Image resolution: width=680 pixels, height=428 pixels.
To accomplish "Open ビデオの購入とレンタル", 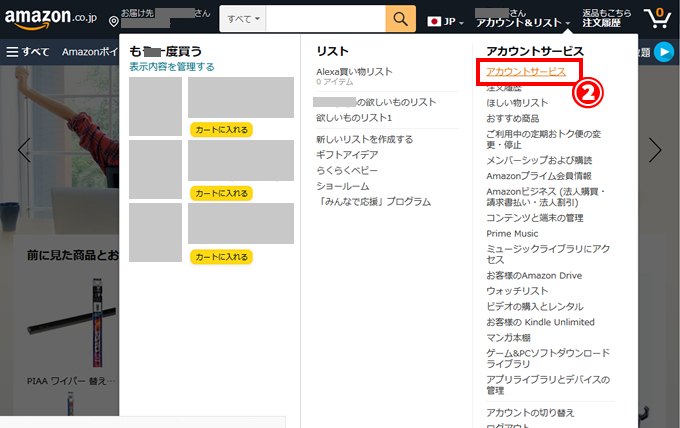I will click(x=535, y=307).
